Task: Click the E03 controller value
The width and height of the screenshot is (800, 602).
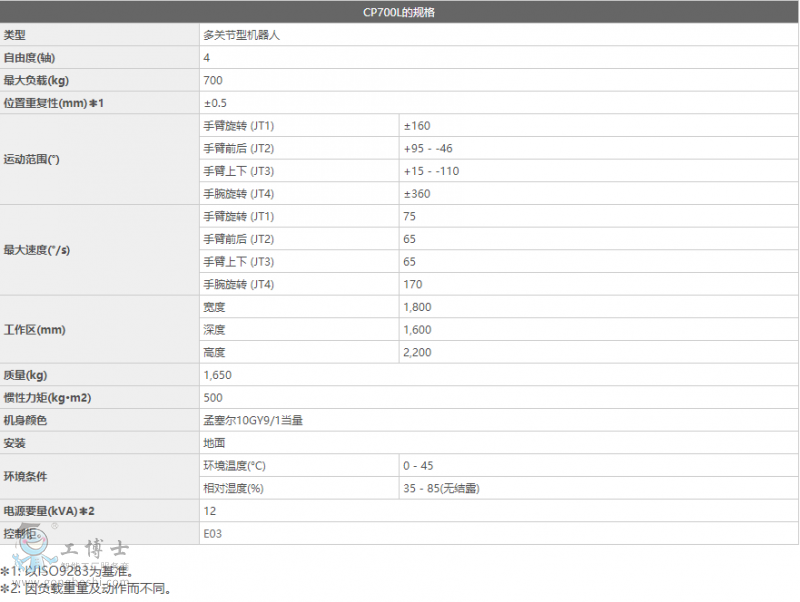Action: coord(212,534)
